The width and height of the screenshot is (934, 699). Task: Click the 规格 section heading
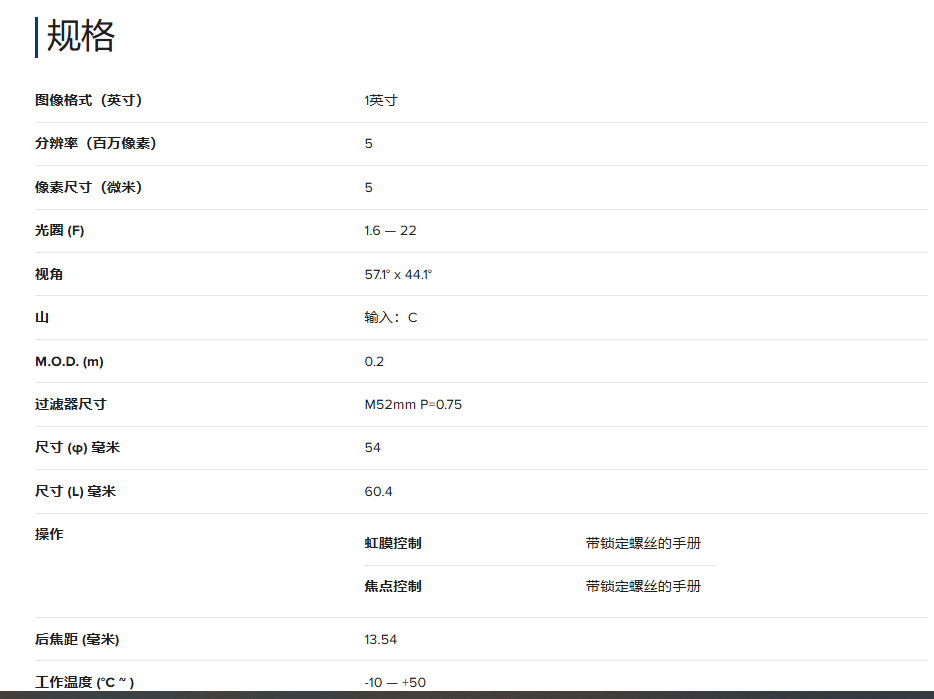point(80,36)
